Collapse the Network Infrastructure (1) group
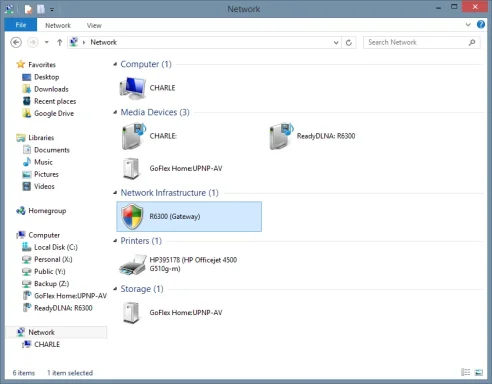The width and height of the screenshot is (492, 384). coord(115,193)
